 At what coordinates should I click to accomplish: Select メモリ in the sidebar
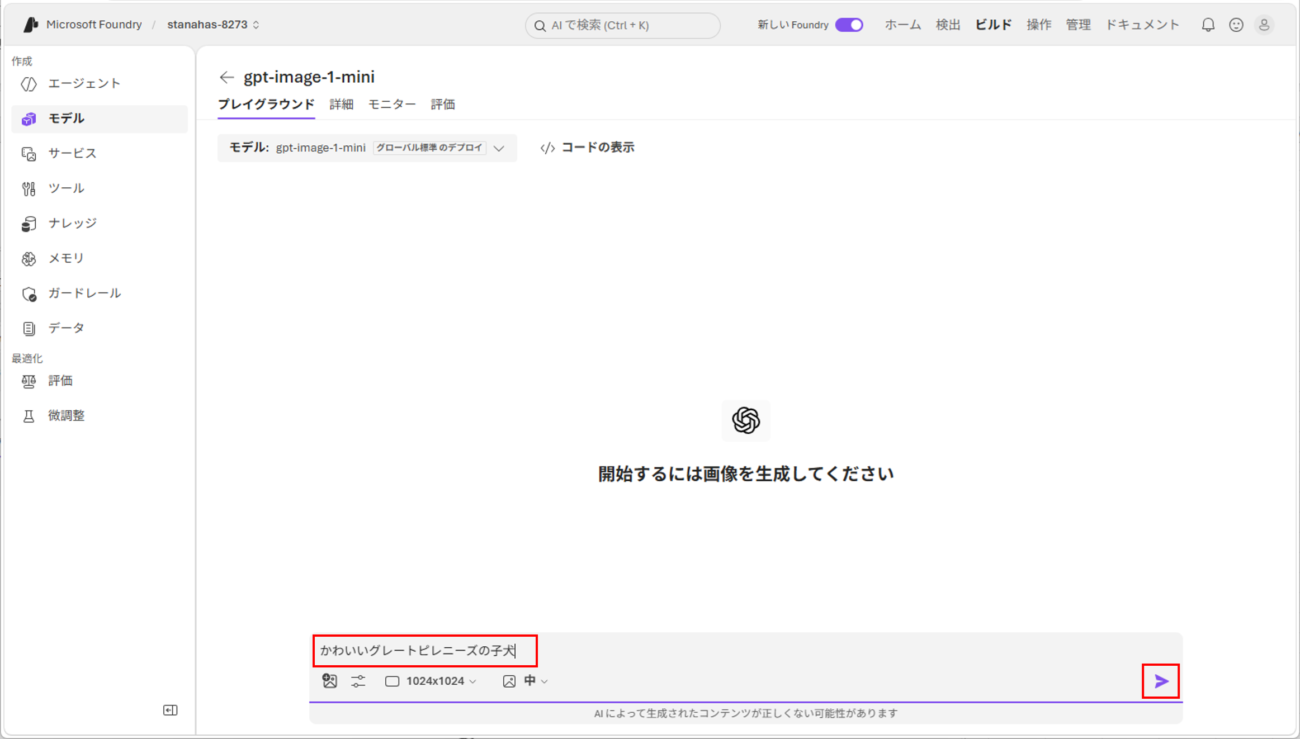click(x=99, y=259)
